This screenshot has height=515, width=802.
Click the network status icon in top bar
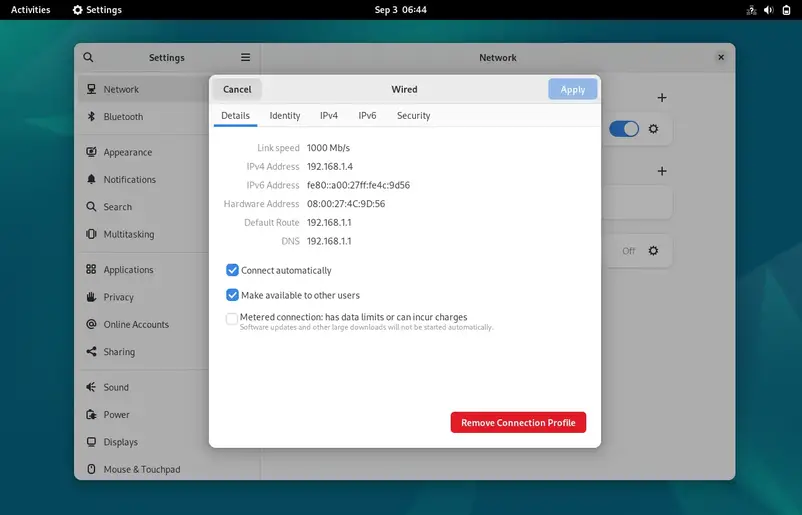pyautogui.click(x=751, y=10)
